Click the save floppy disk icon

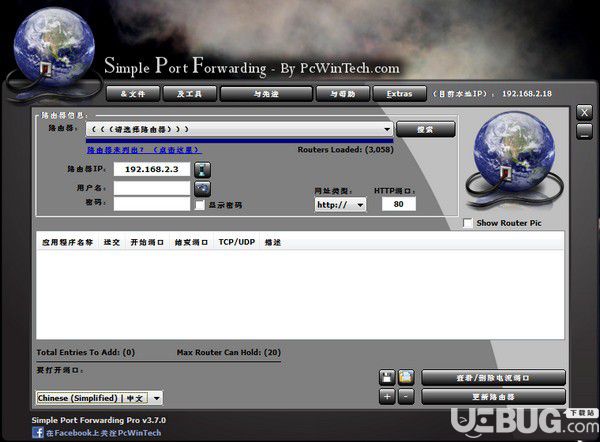tap(387, 378)
